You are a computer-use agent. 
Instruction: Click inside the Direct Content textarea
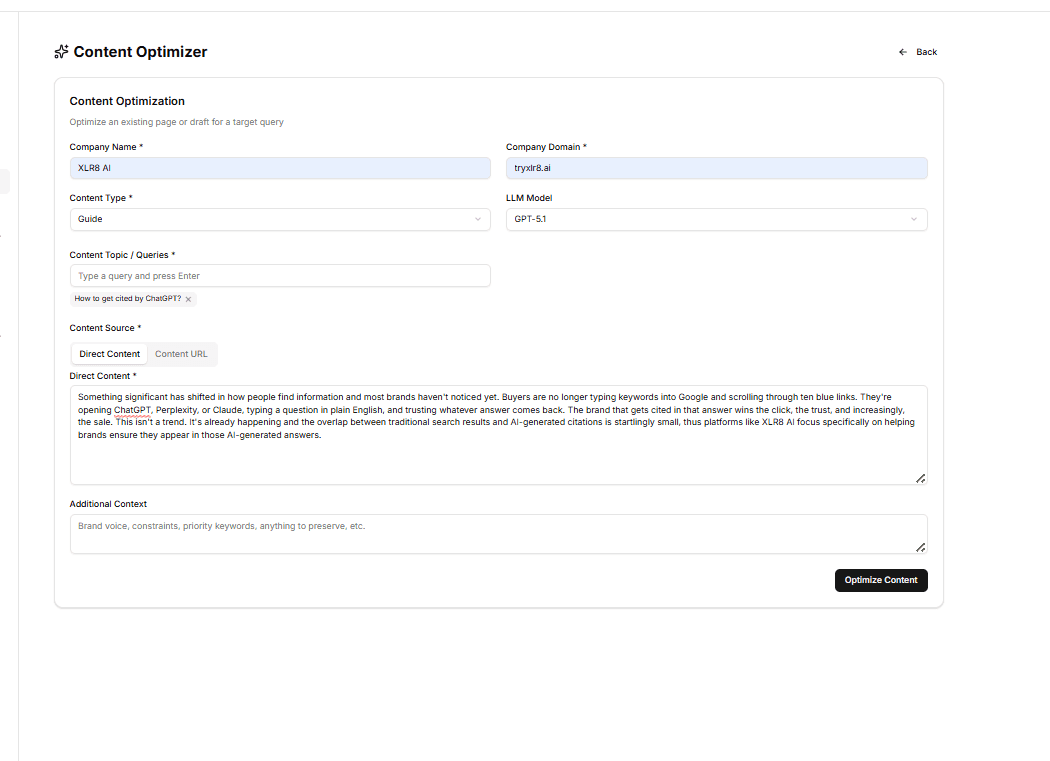pos(498,435)
